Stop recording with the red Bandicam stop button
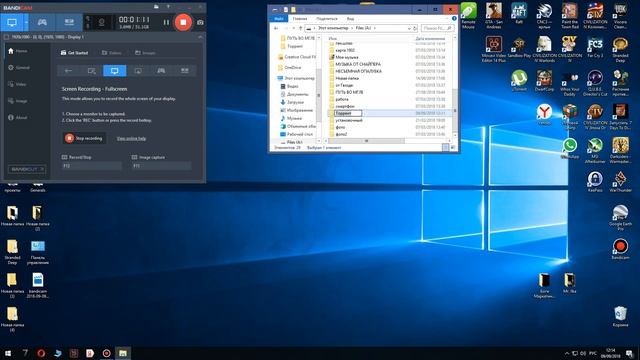Viewport: 640px width, 360px height. coord(183,22)
